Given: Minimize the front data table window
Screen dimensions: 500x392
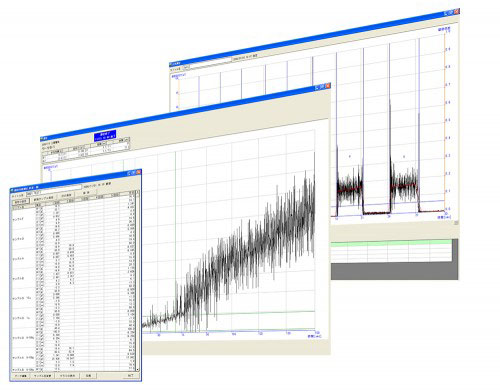Looking at the screenshot, I should click(x=129, y=173).
